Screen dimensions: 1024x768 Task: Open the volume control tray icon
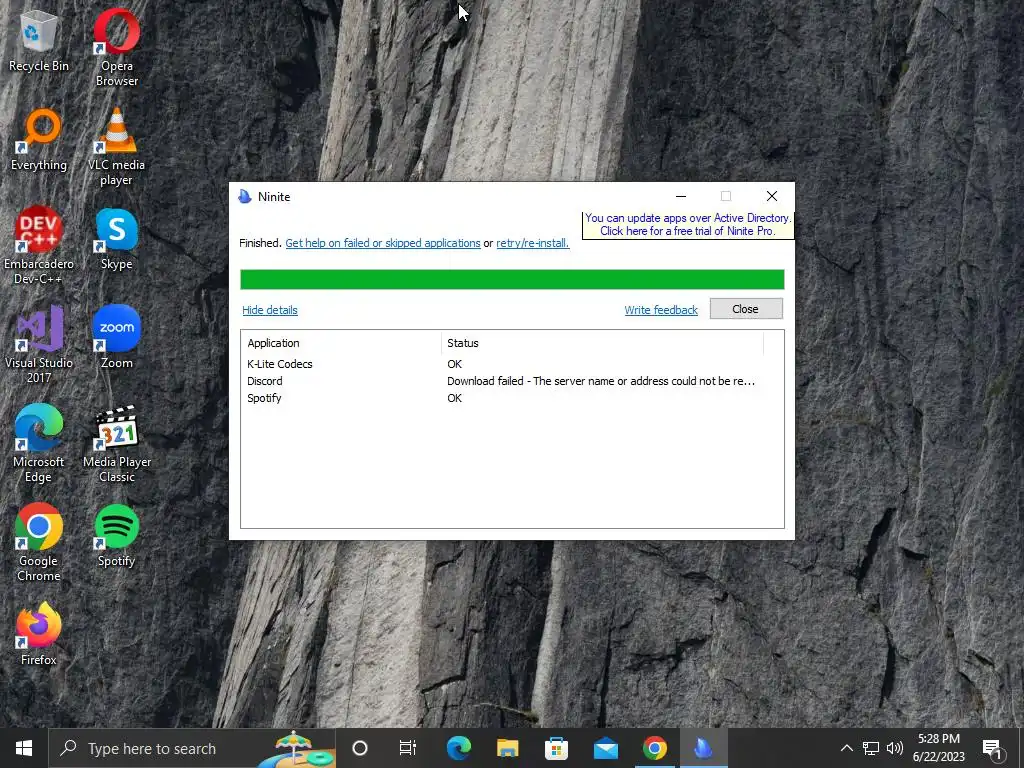pos(895,748)
